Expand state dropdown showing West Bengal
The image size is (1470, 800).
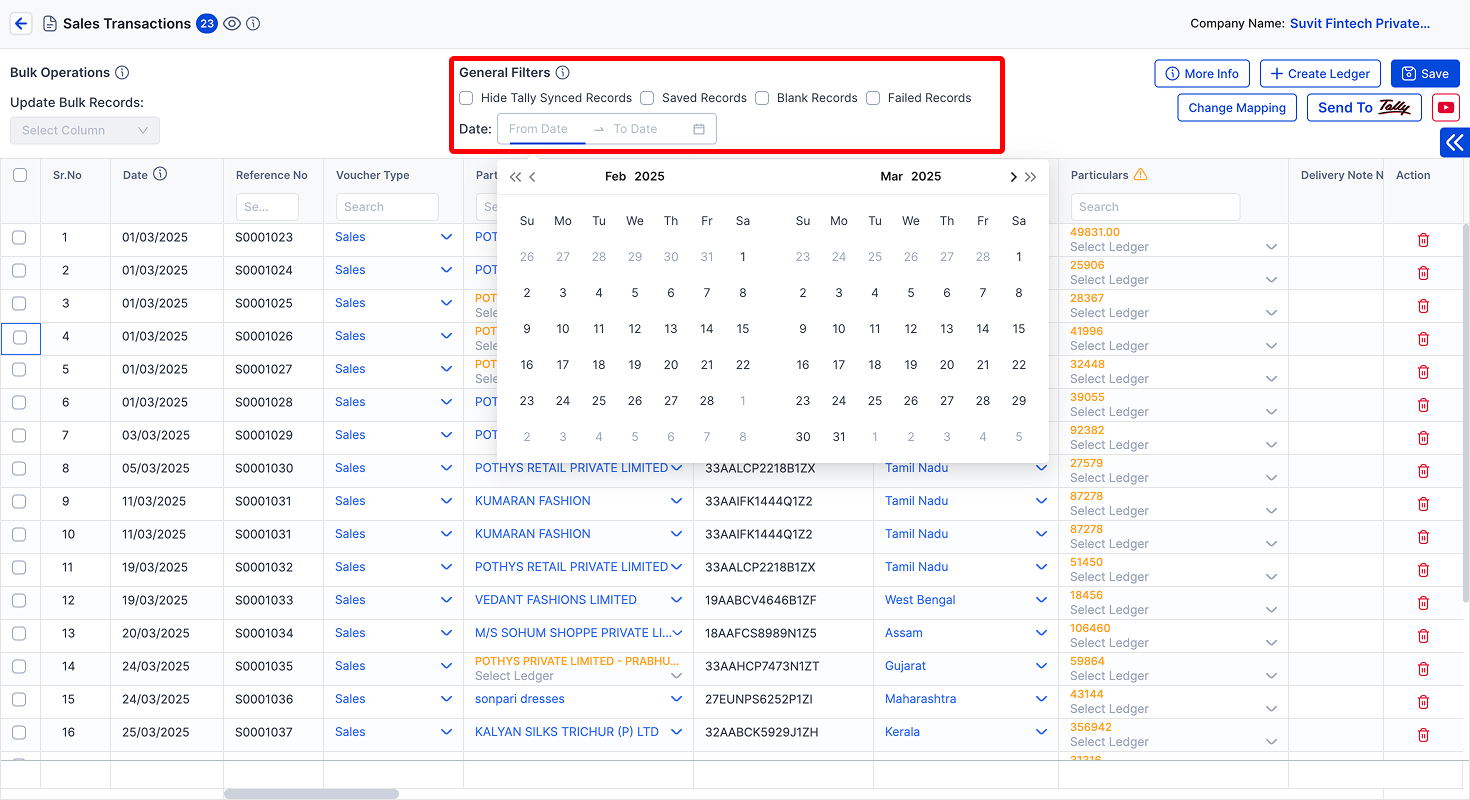(1041, 600)
